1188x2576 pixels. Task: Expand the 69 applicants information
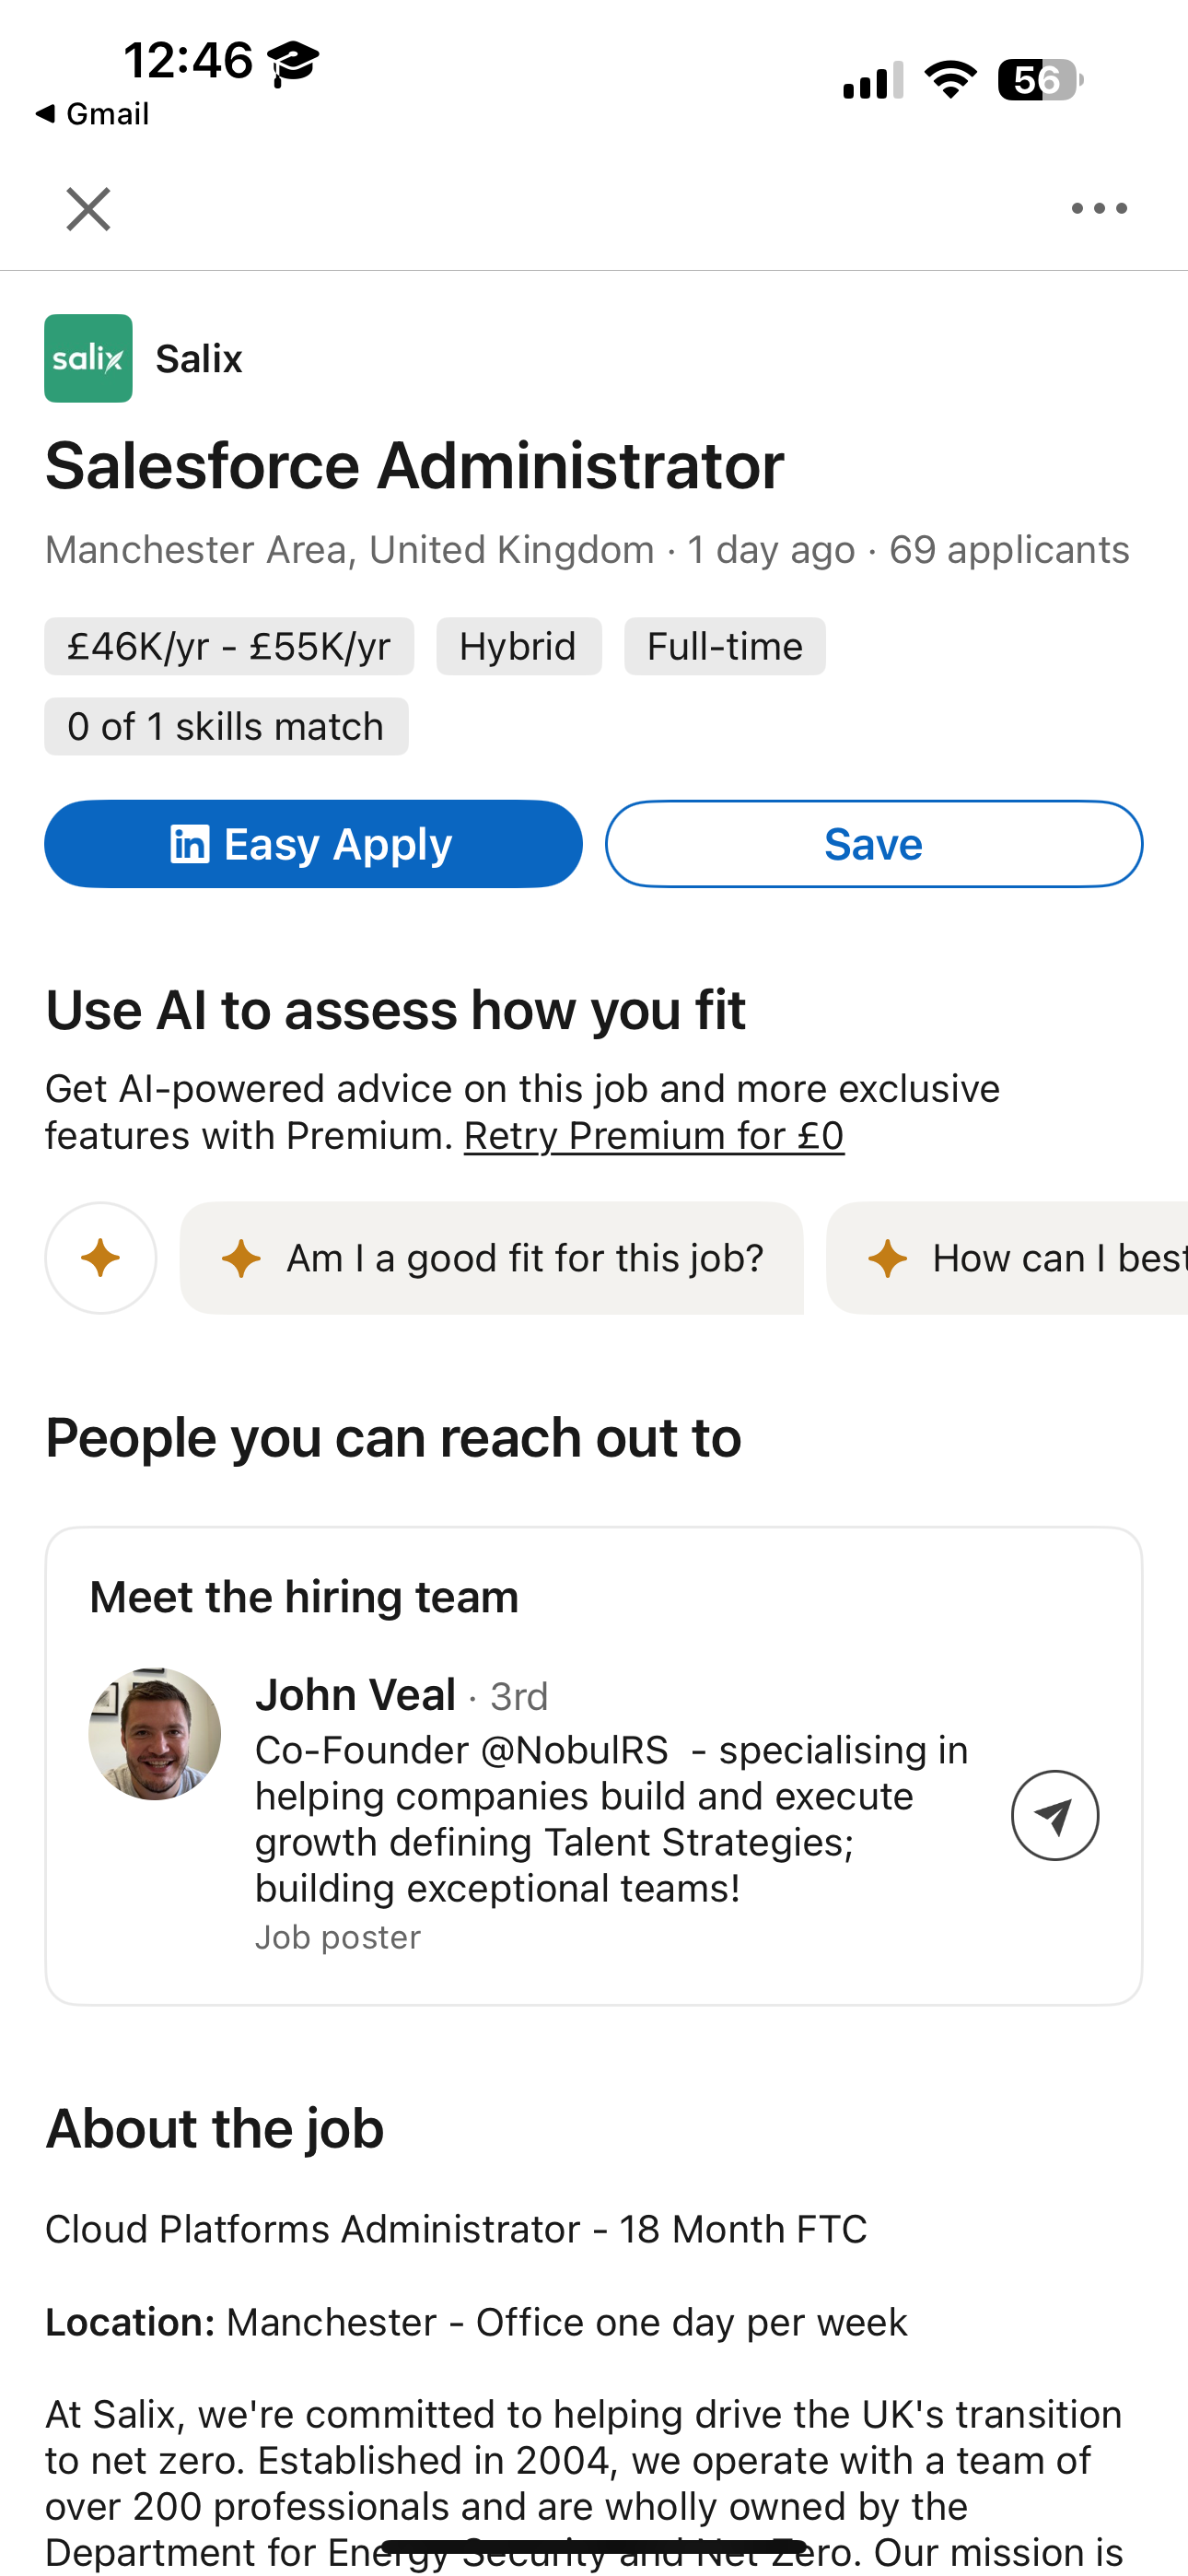click(1010, 549)
